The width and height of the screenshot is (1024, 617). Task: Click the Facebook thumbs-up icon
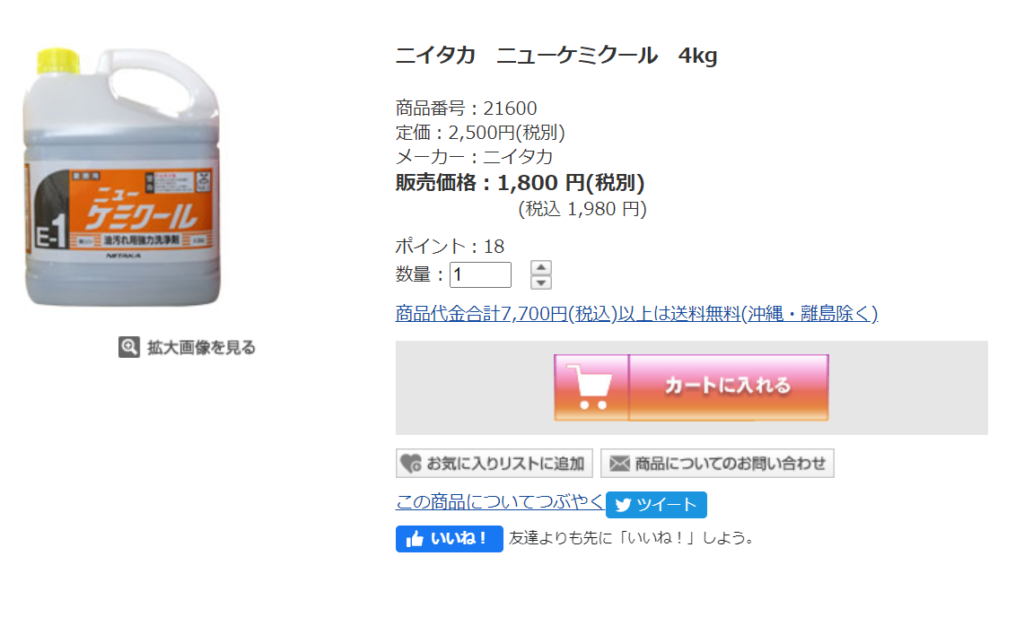(x=415, y=539)
